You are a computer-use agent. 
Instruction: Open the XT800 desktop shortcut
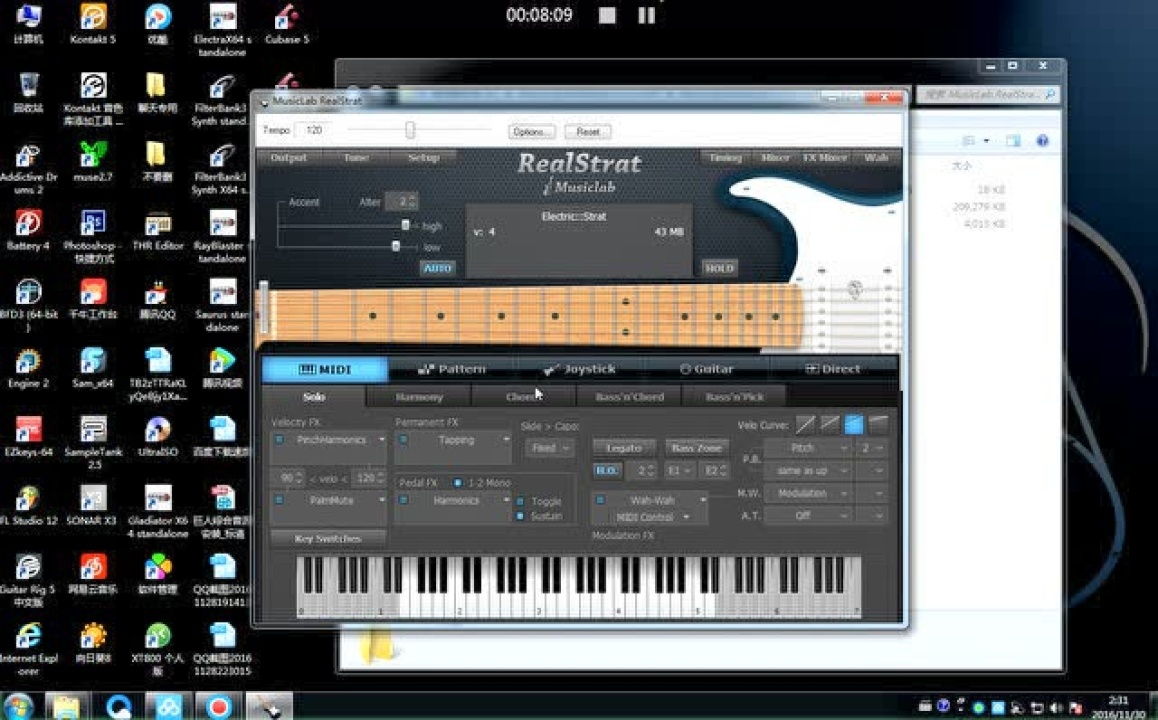(157, 649)
